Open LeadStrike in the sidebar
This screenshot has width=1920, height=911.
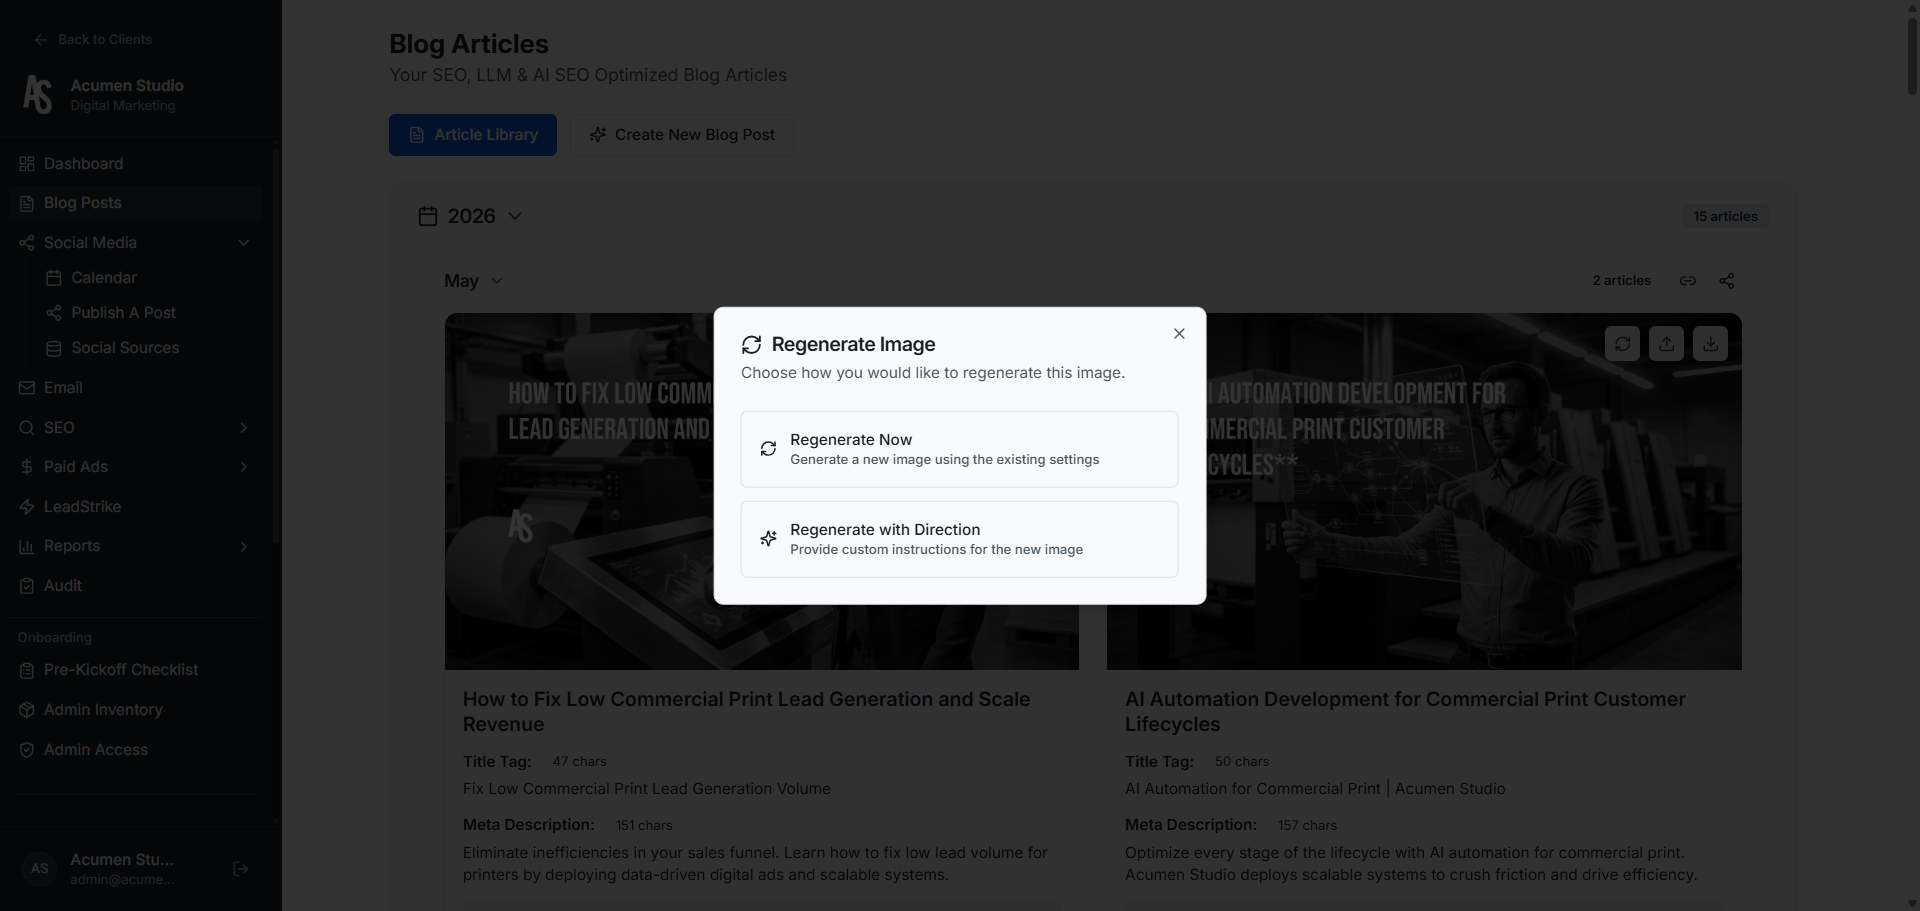[135, 507]
